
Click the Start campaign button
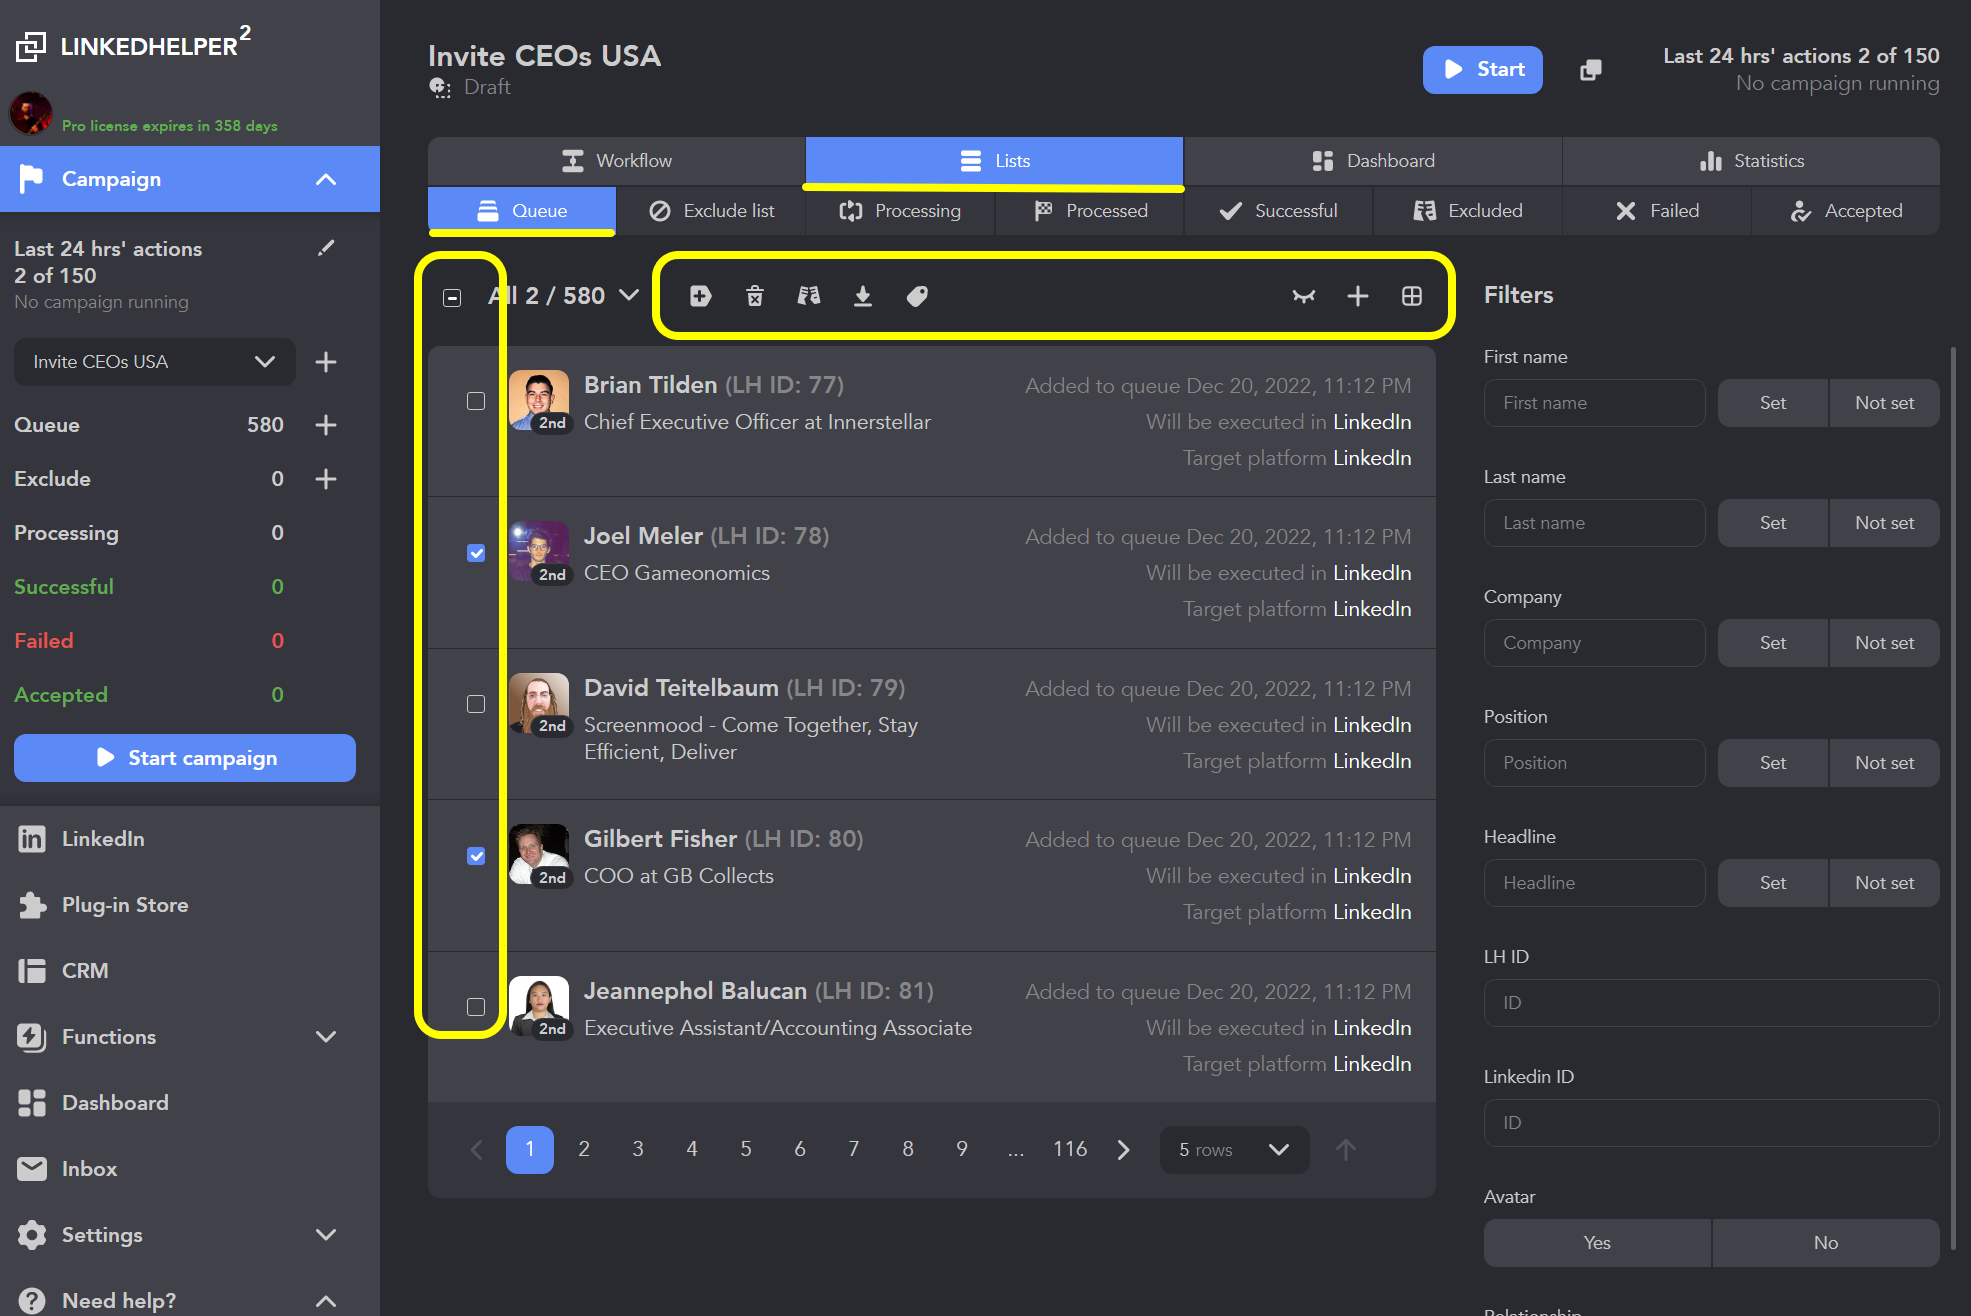click(x=185, y=758)
